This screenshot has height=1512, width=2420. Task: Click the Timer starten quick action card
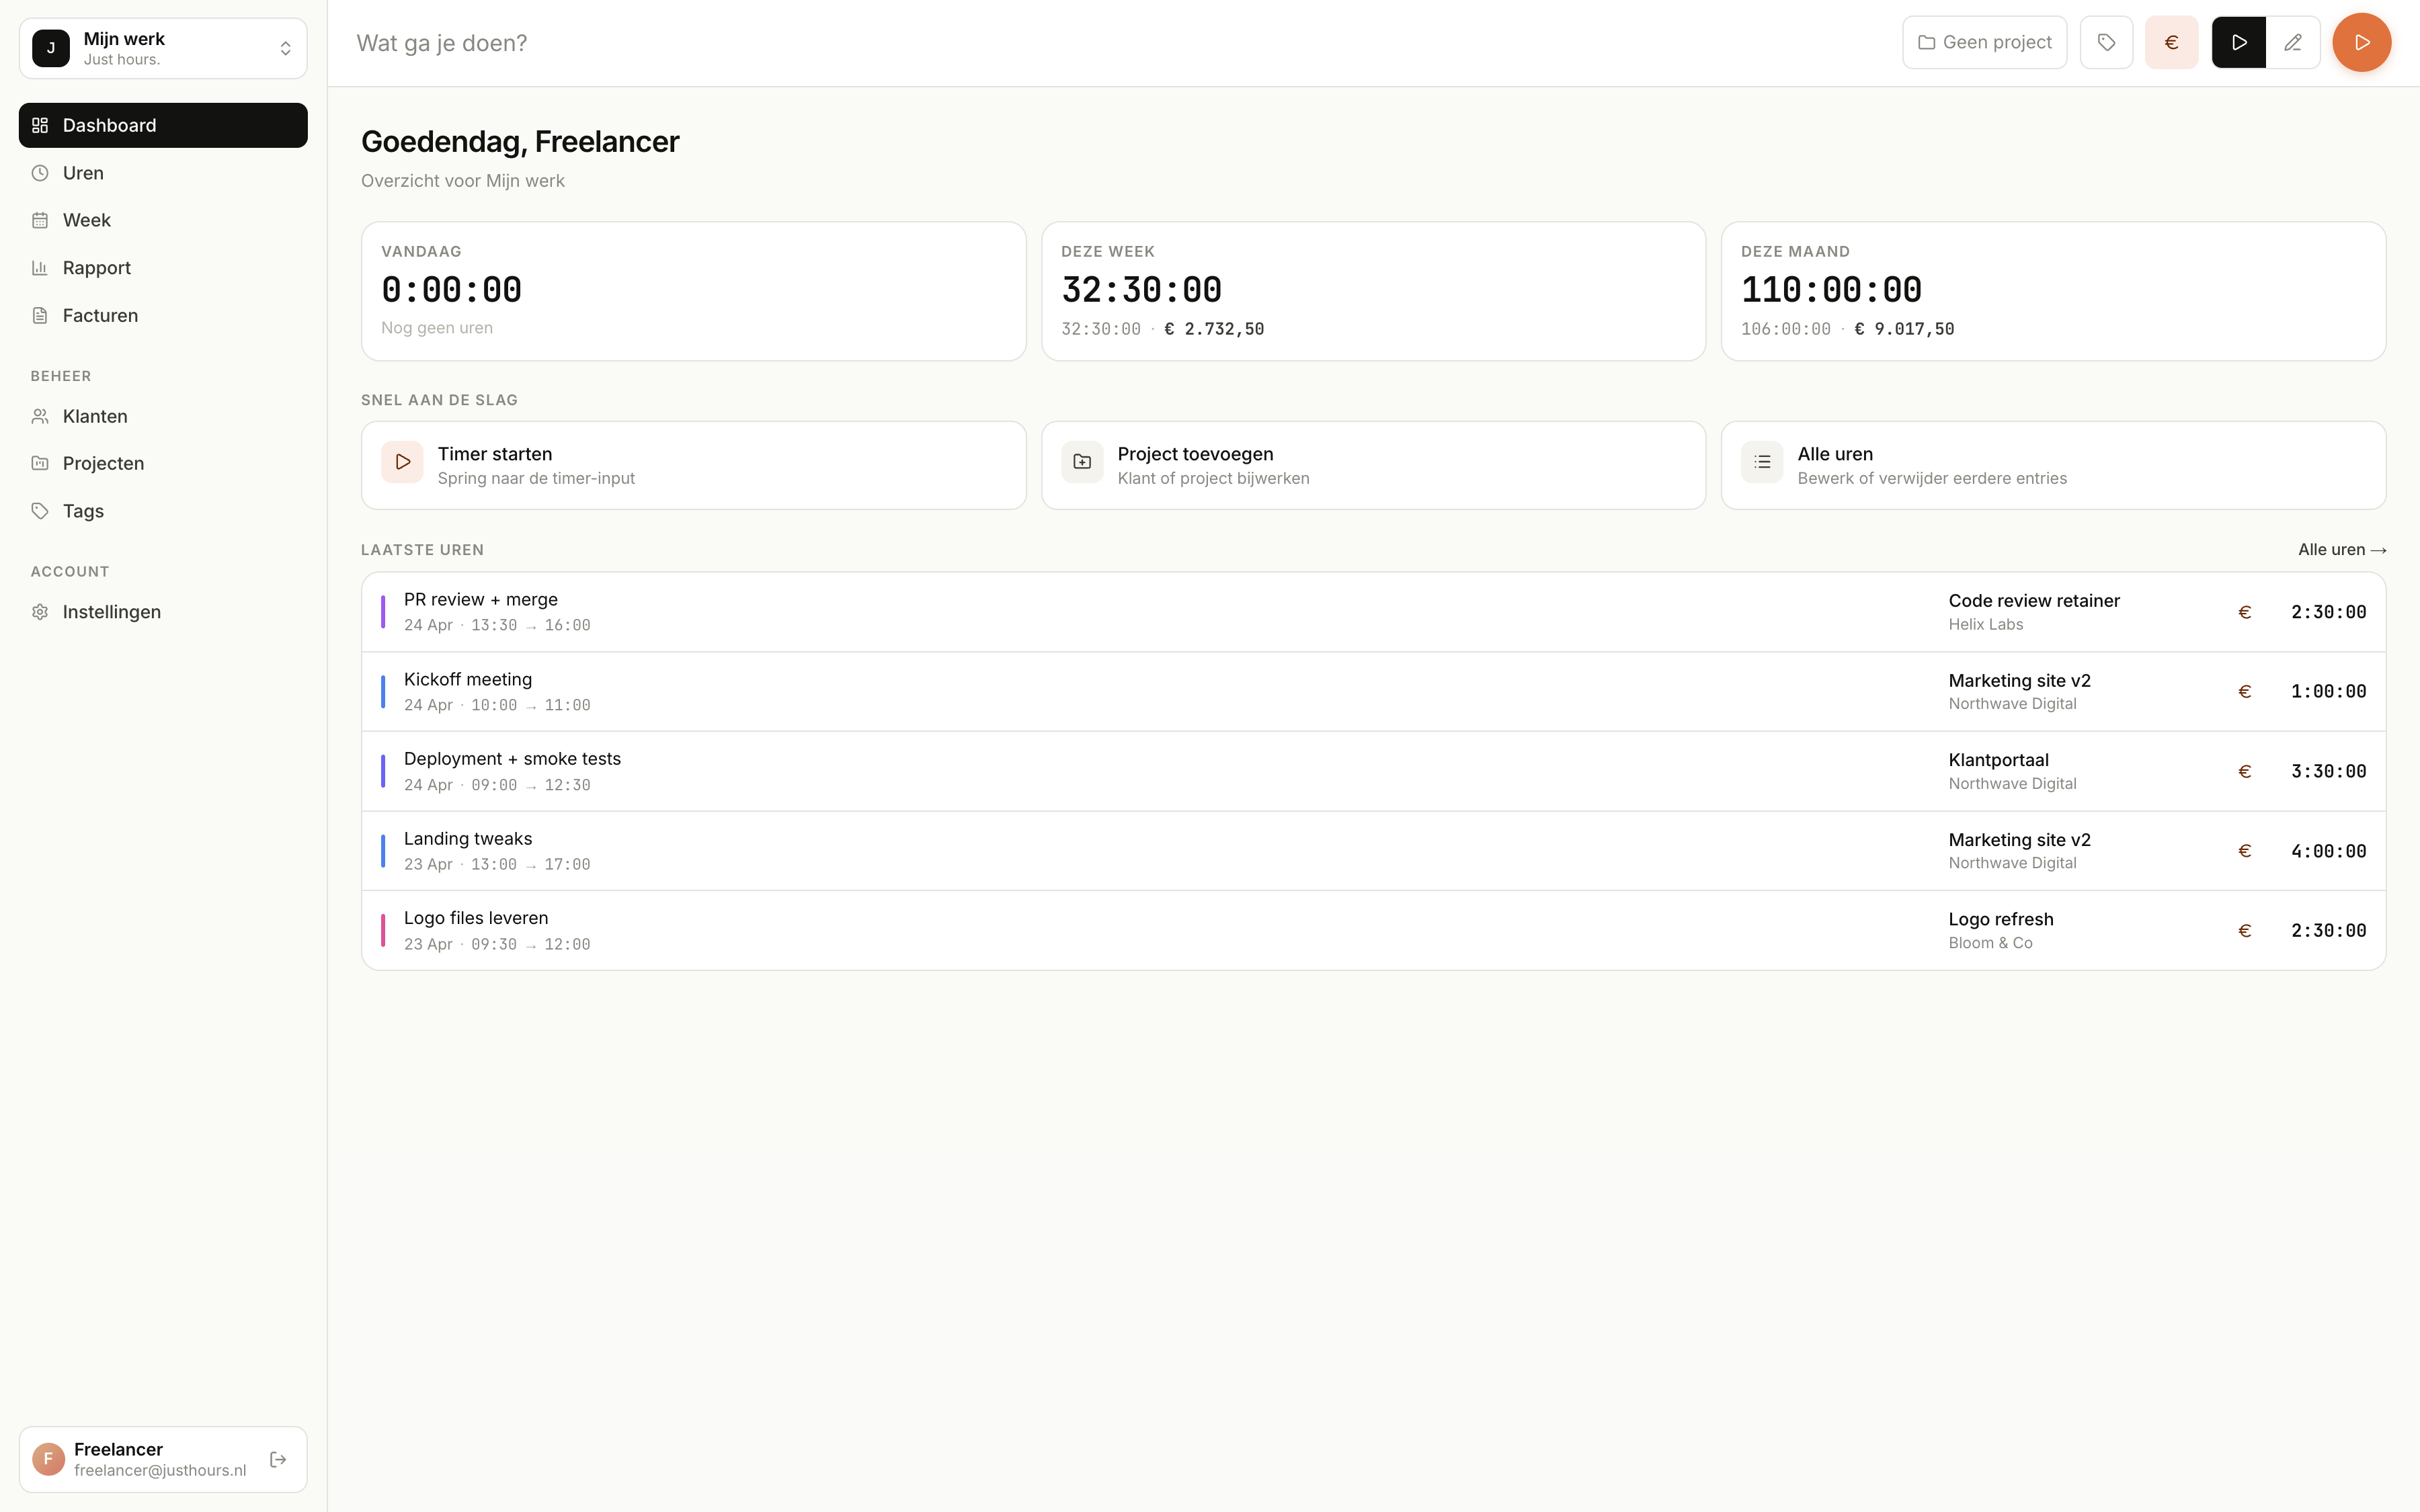[693, 464]
